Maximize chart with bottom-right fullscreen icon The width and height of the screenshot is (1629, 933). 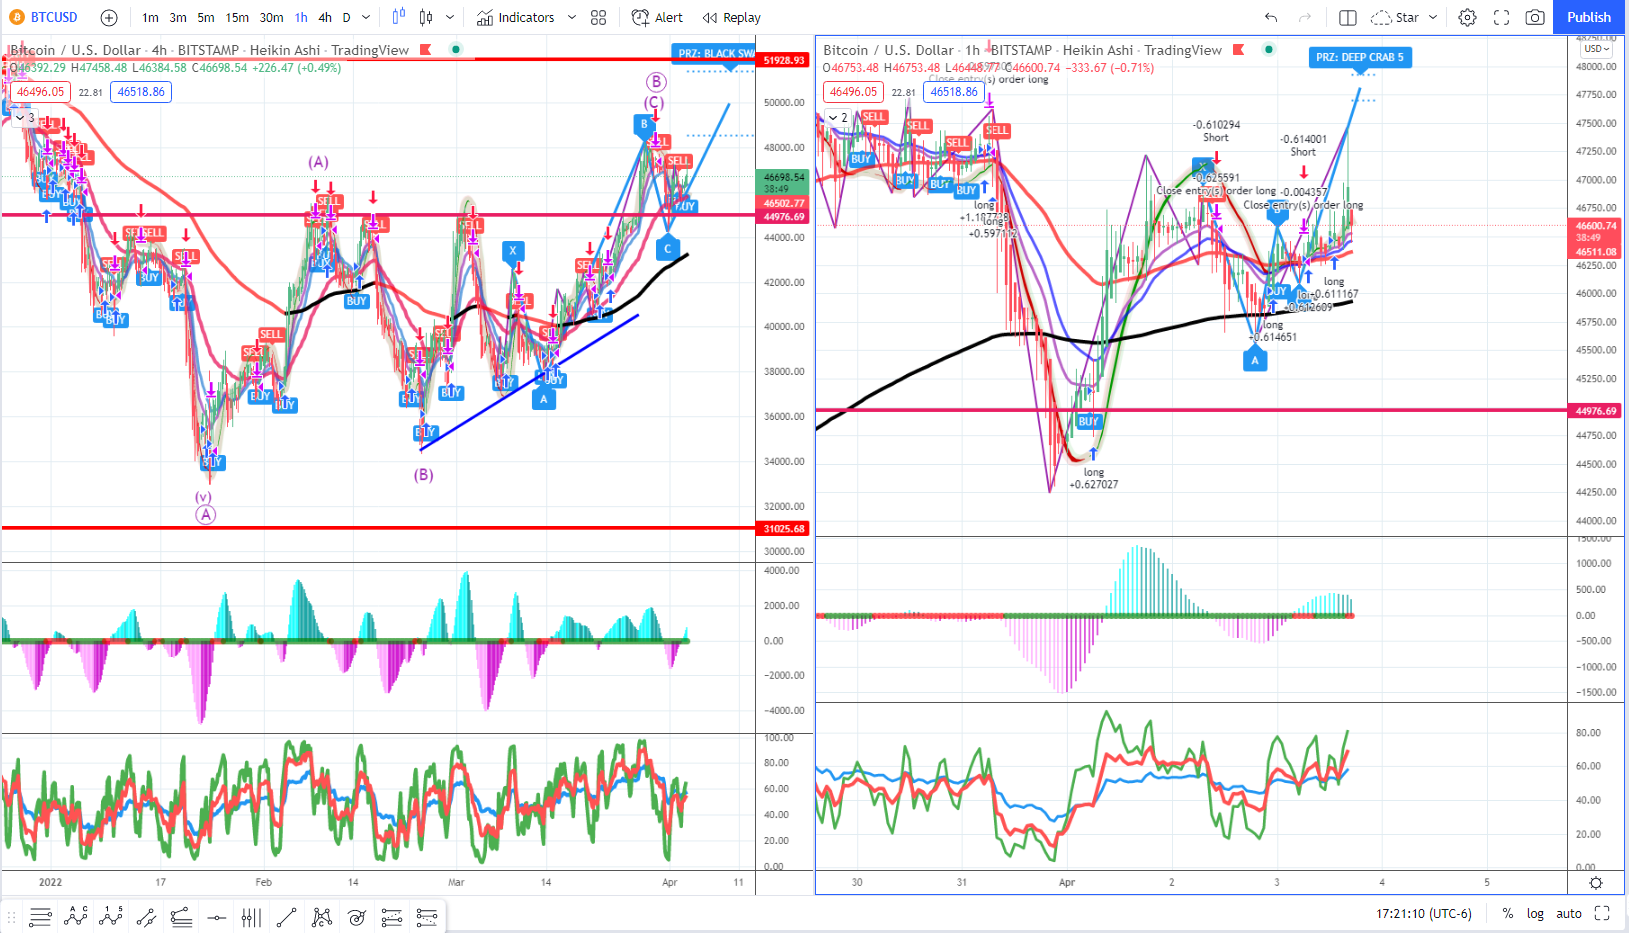1602,913
